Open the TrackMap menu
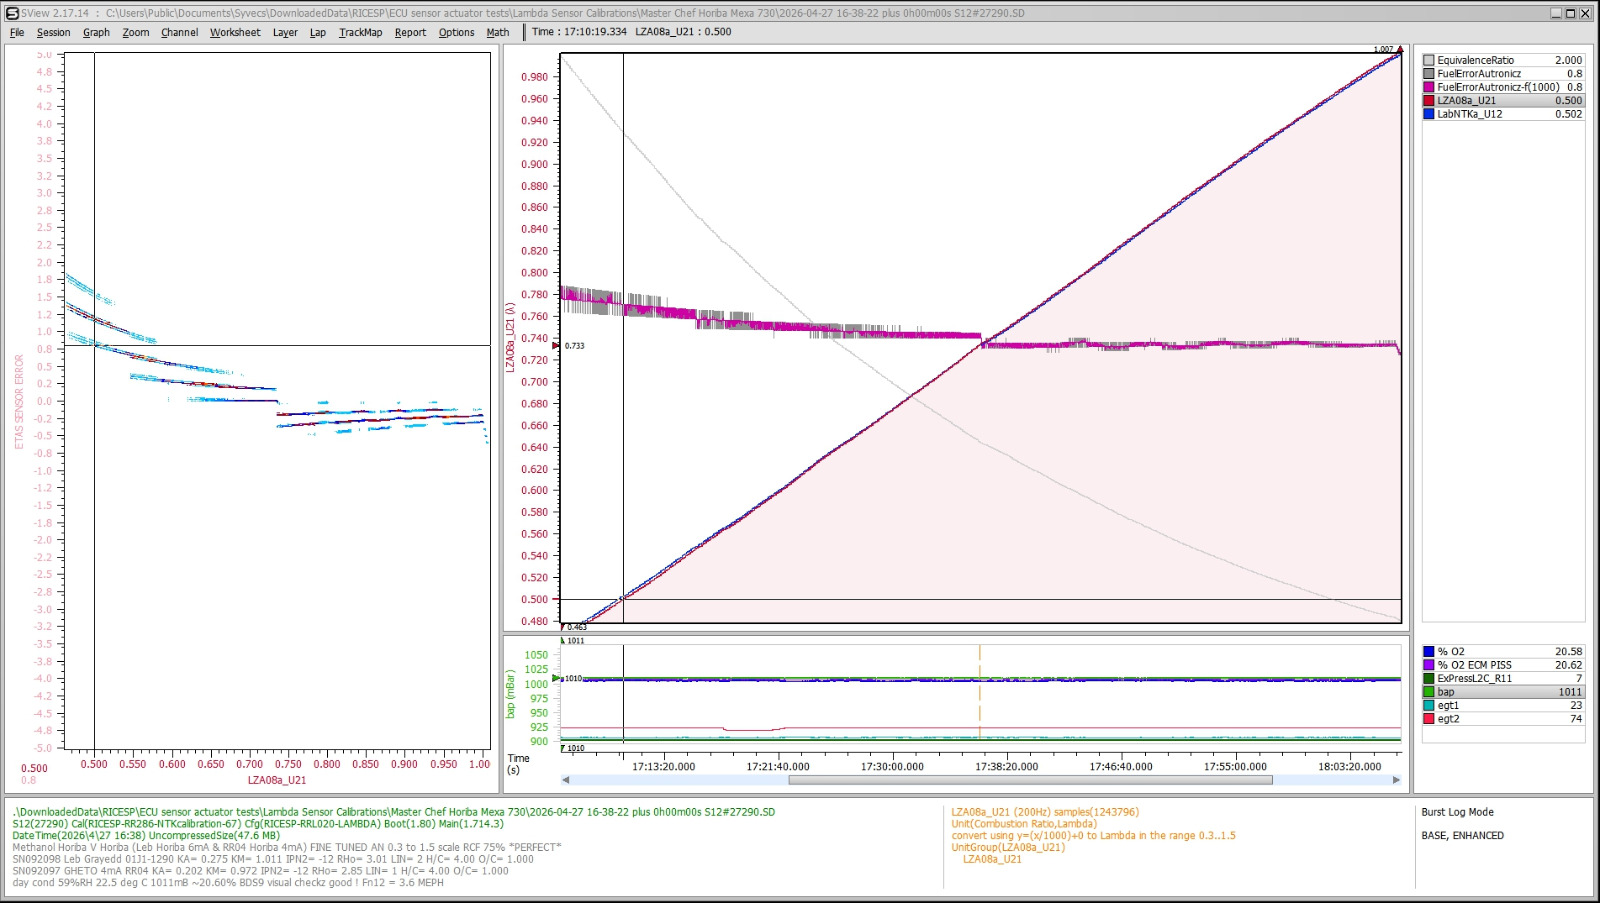The image size is (1600, 903). pos(360,32)
